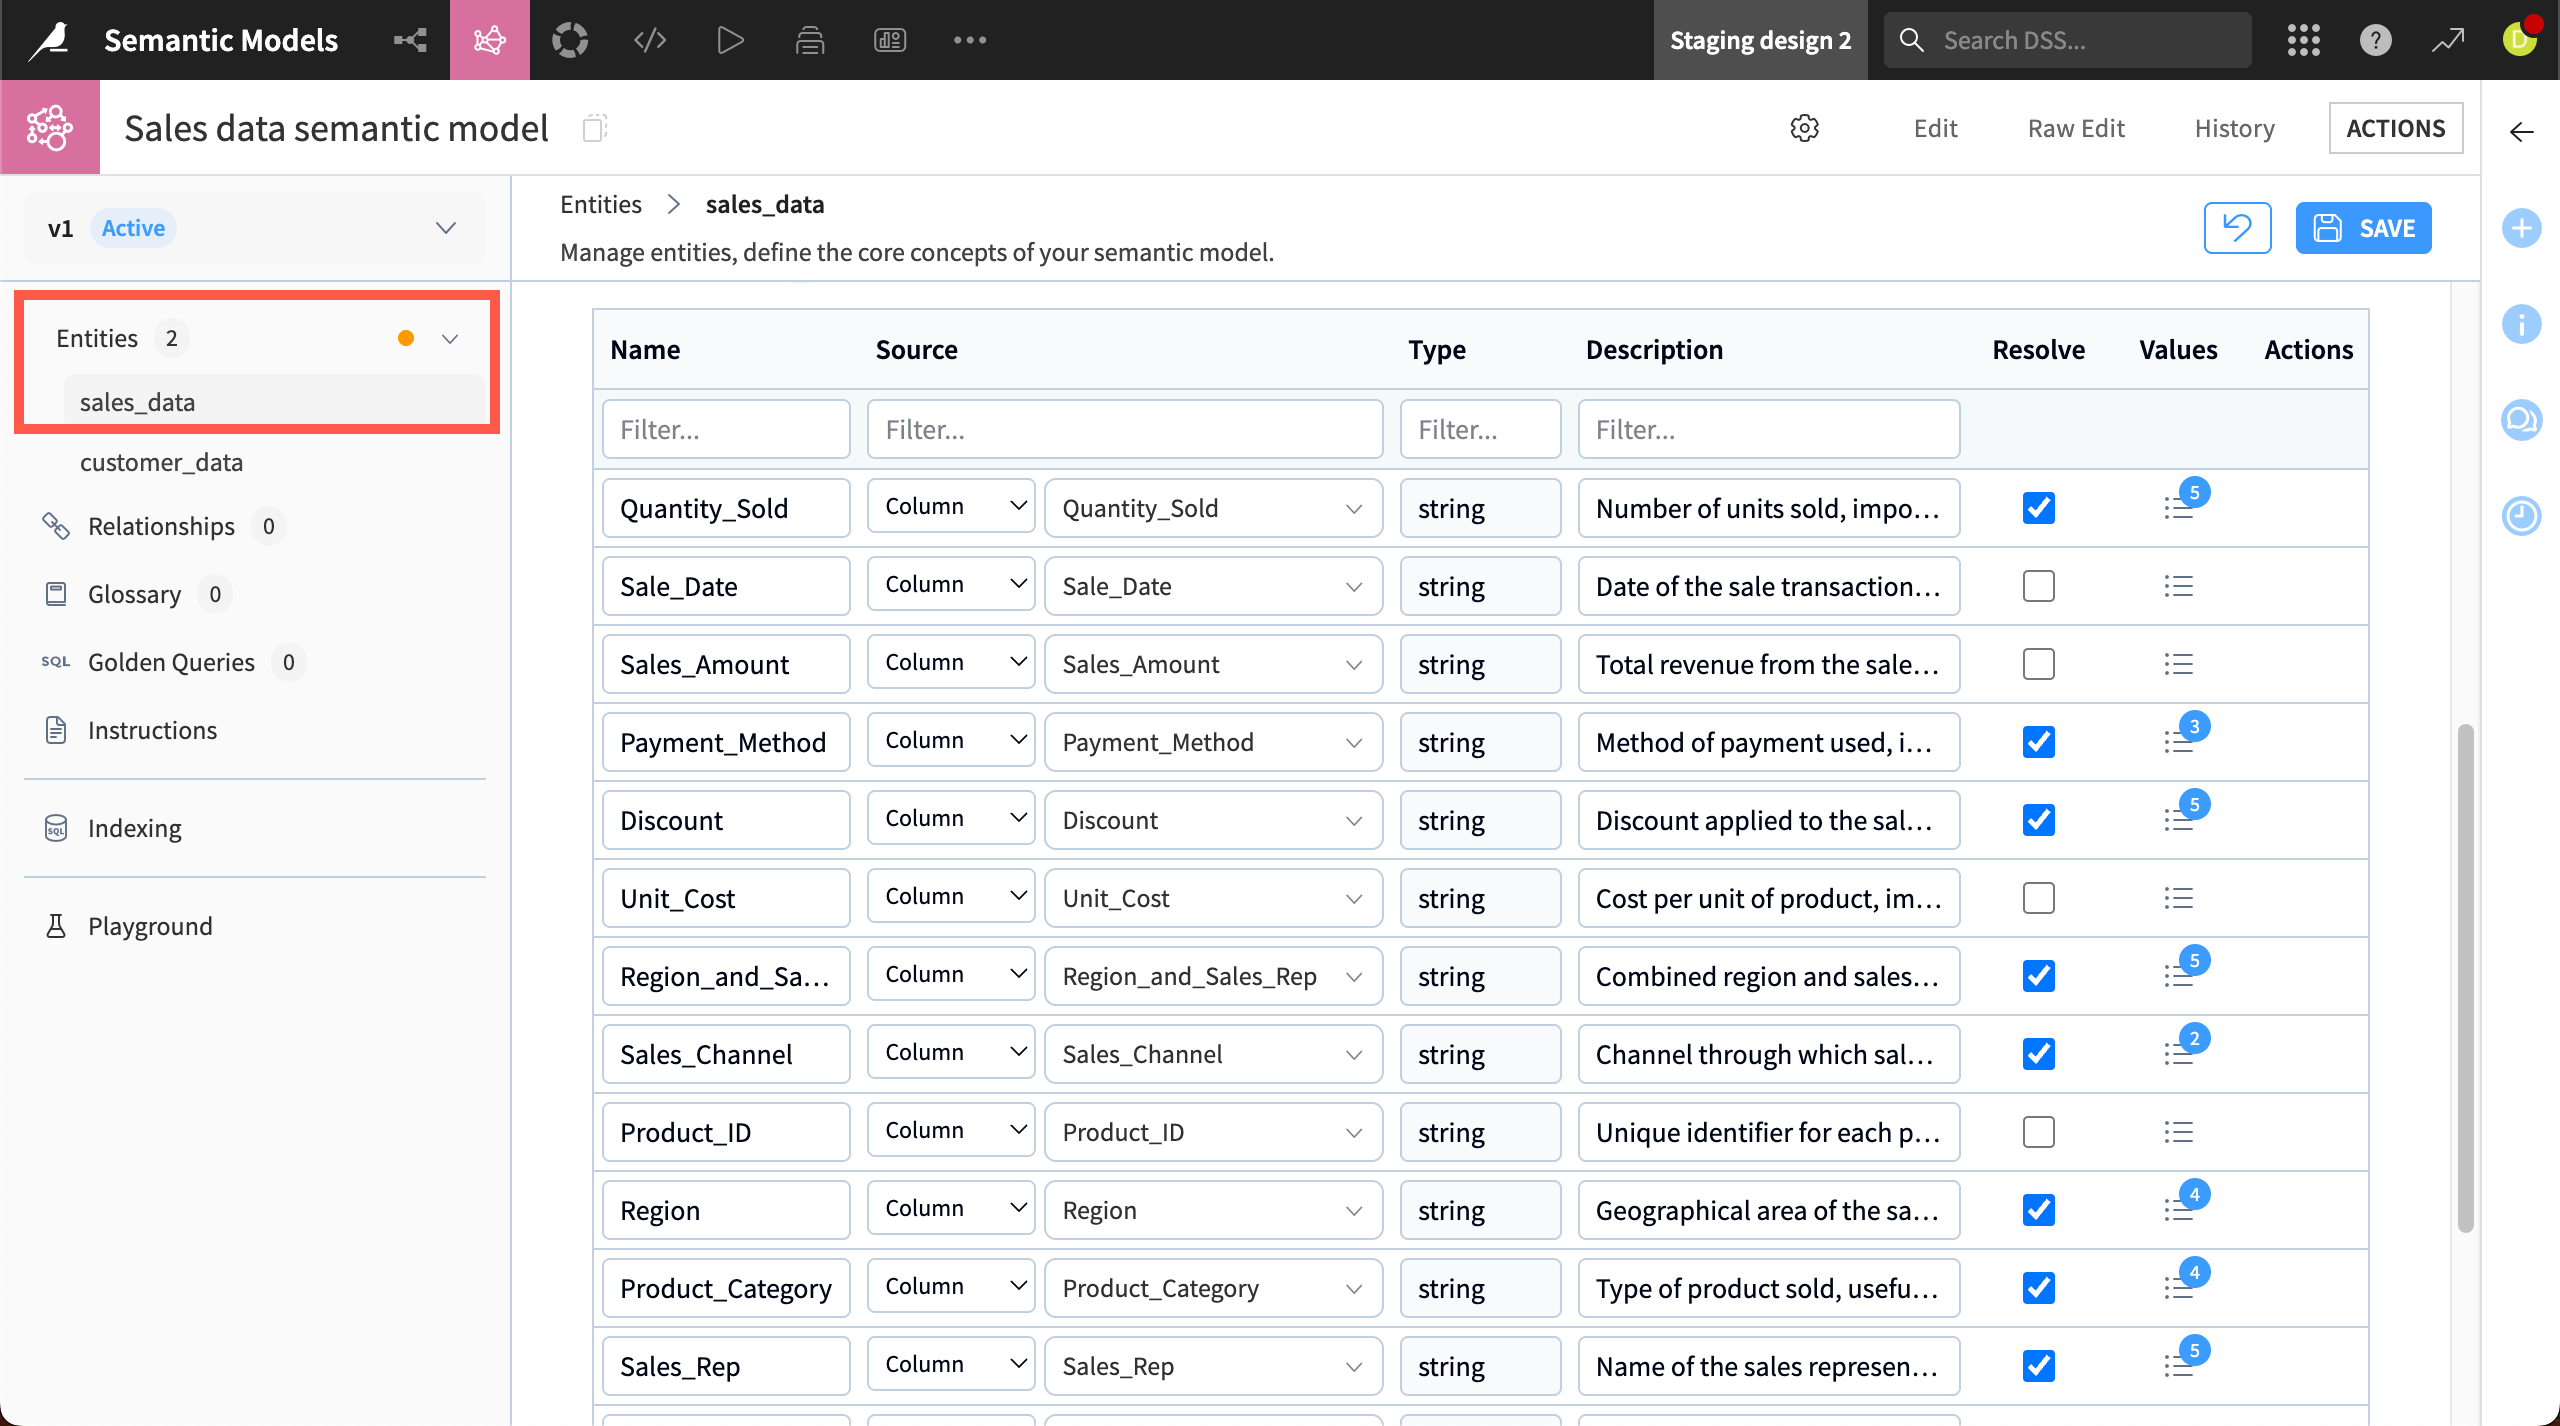2560x1426 pixels.
Task: Uncheck Resolve for Quantity_Sold
Action: point(2038,507)
